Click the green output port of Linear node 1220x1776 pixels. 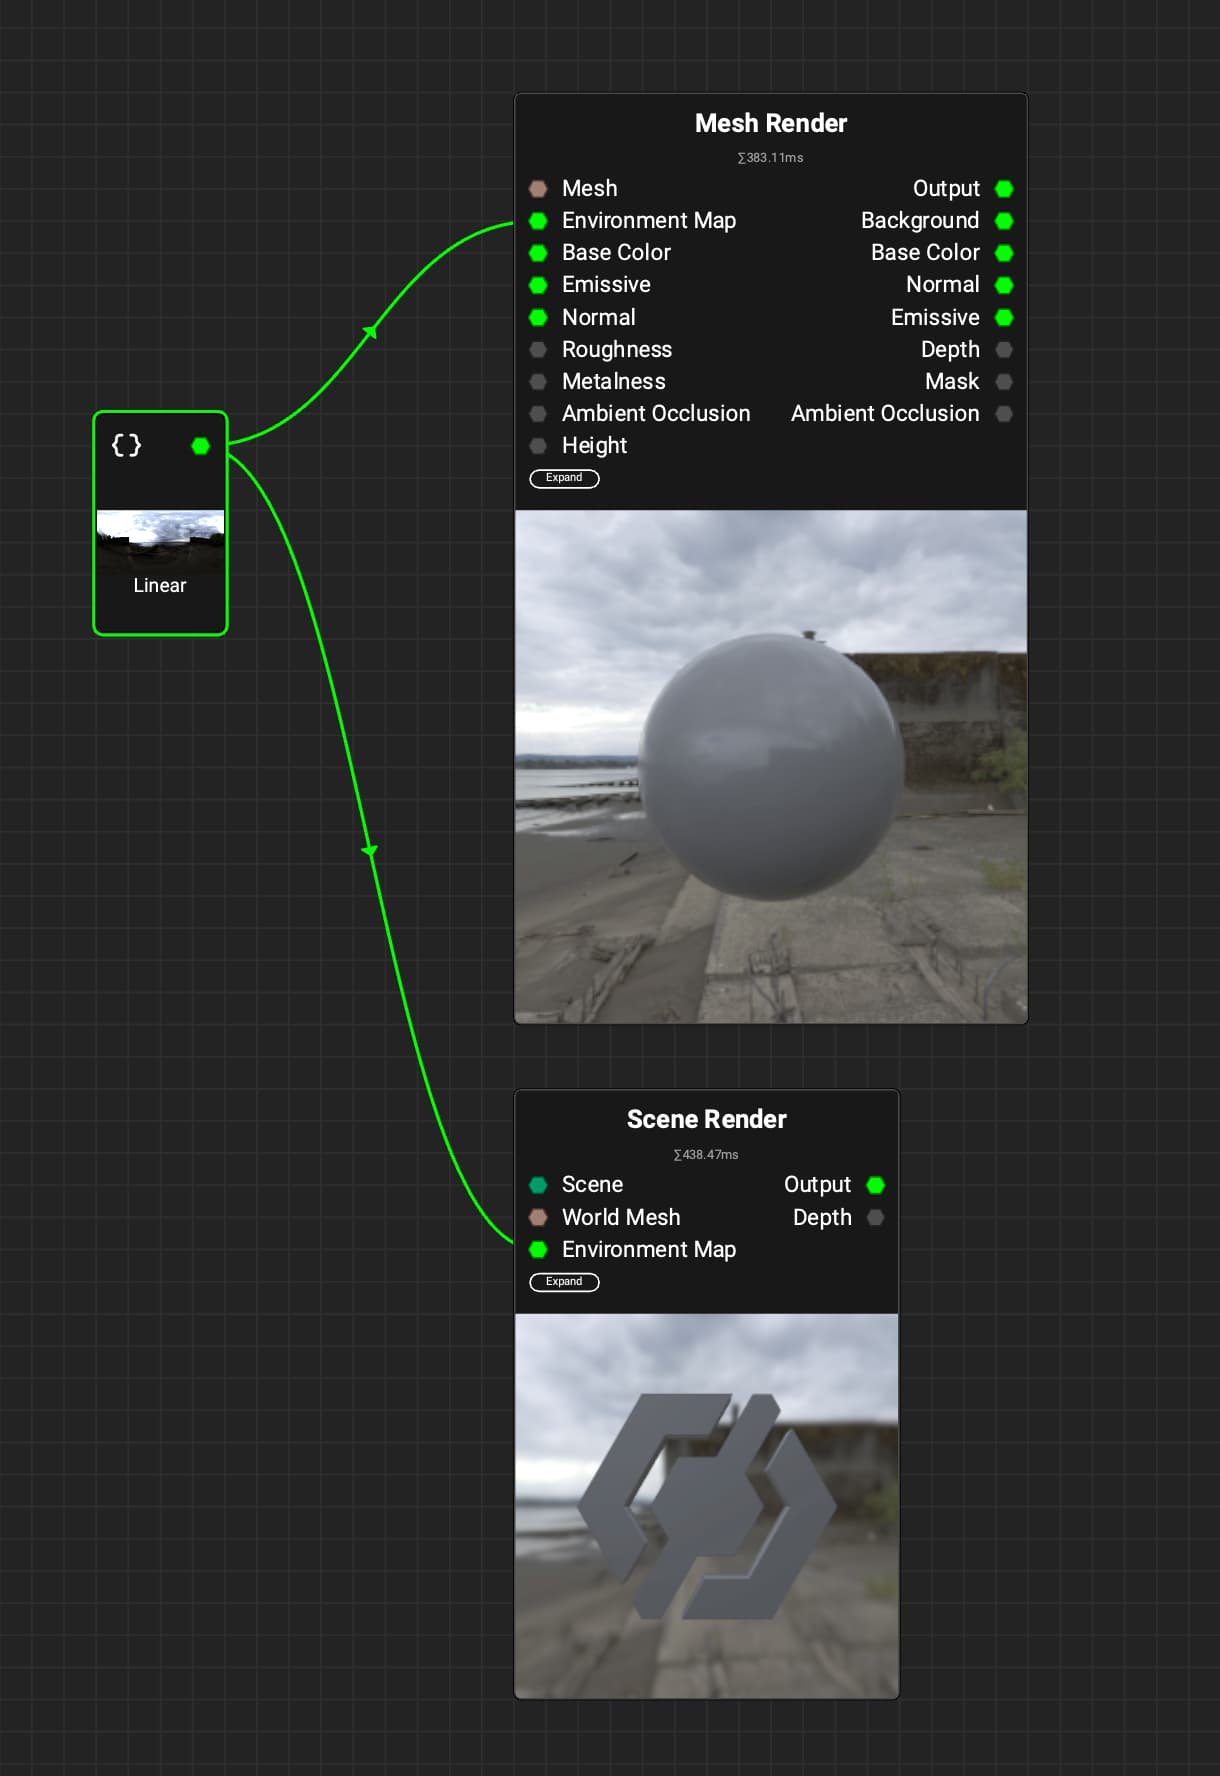click(201, 446)
